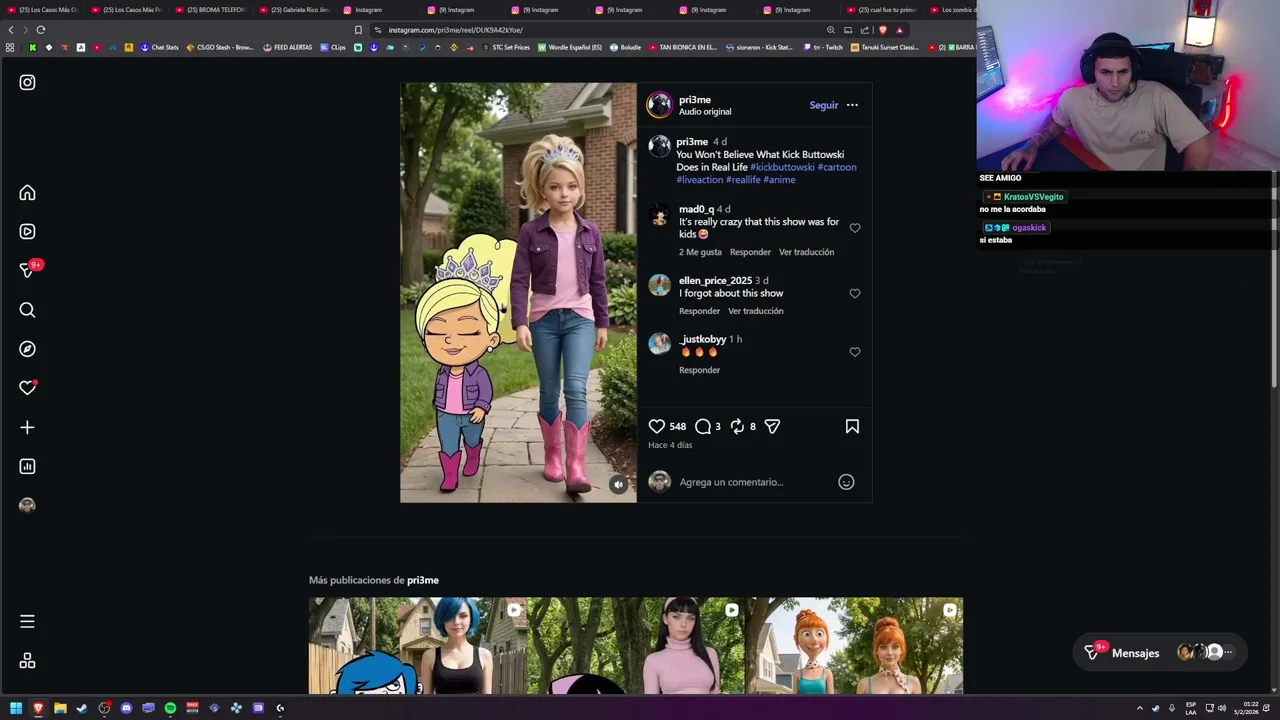
Task: Open the blue-haired character reel thumbnail
Action: pos(418,645)
